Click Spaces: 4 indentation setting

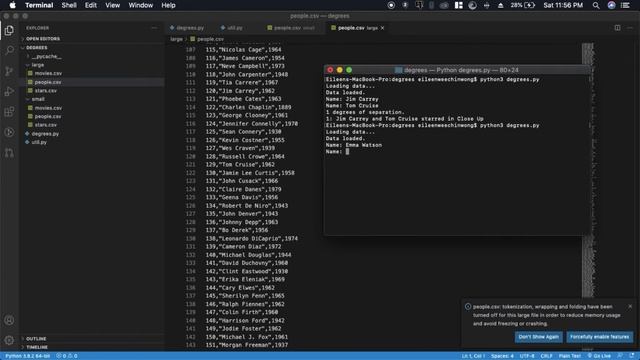(x=502, y=356)
